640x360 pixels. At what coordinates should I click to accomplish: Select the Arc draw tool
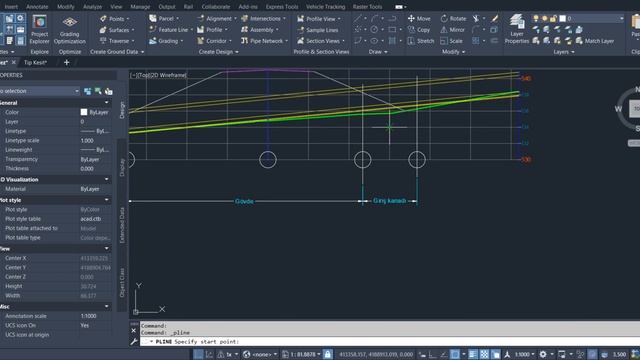pos(374,18)
